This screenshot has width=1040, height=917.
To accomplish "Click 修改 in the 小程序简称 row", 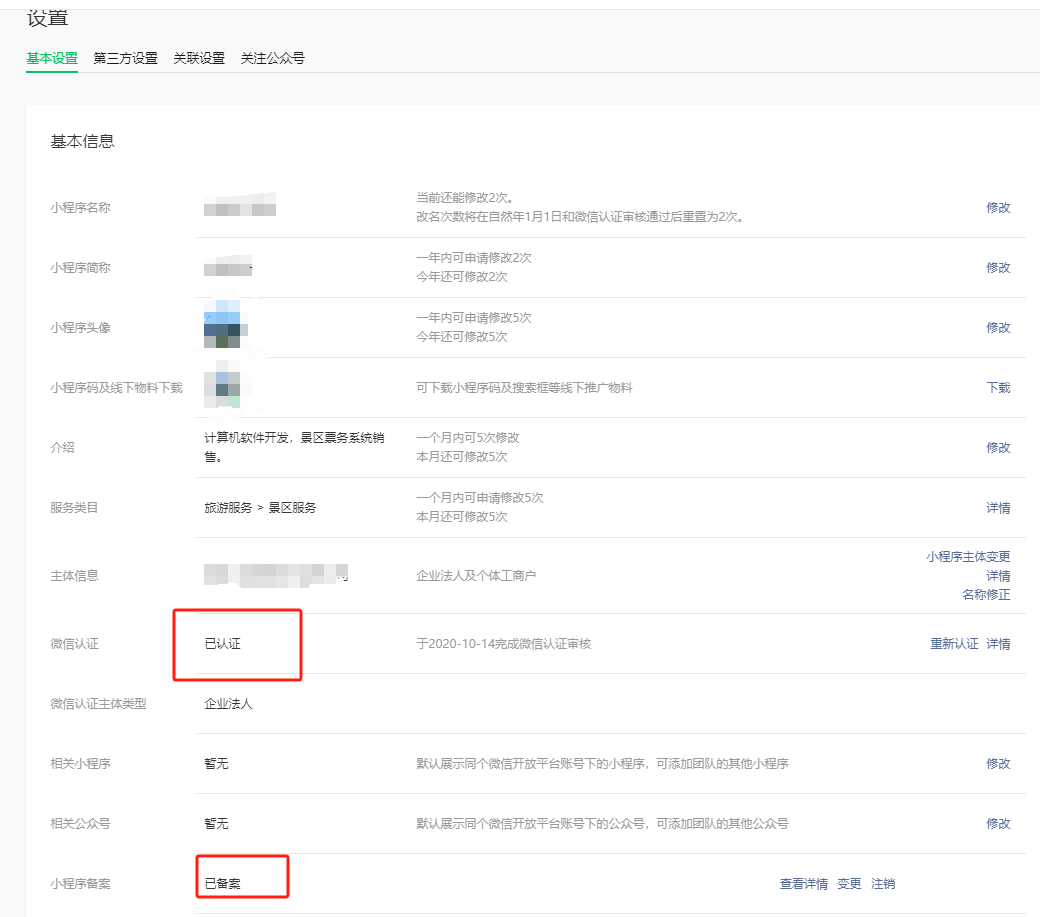I will click(x=998, y=268).
